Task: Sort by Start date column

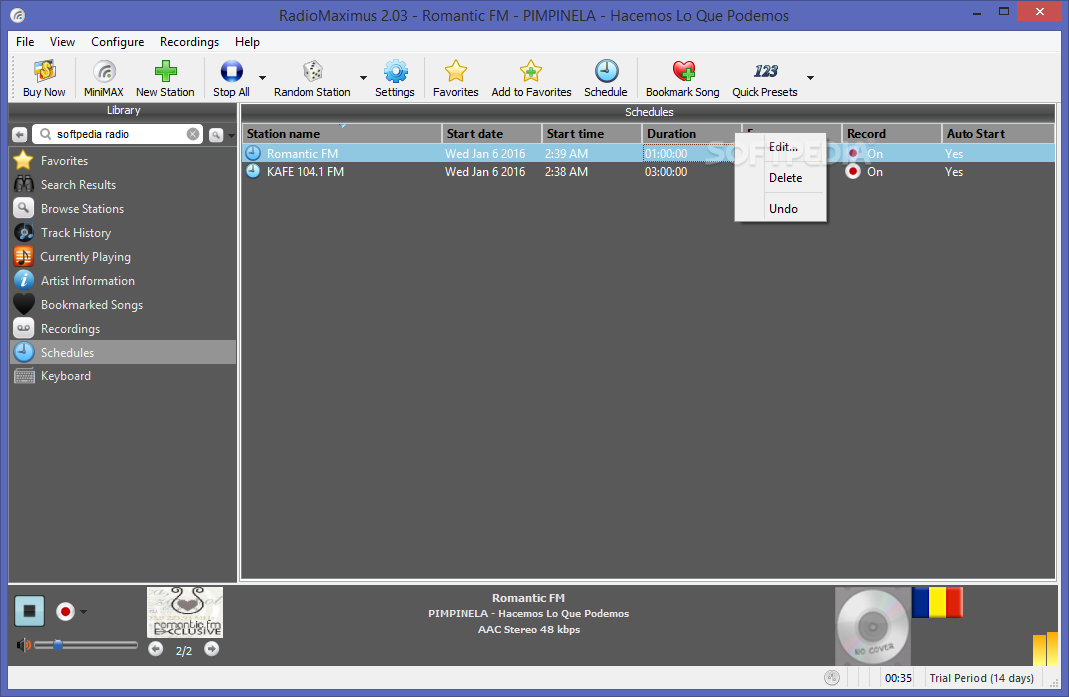Action: pos(492,134)
